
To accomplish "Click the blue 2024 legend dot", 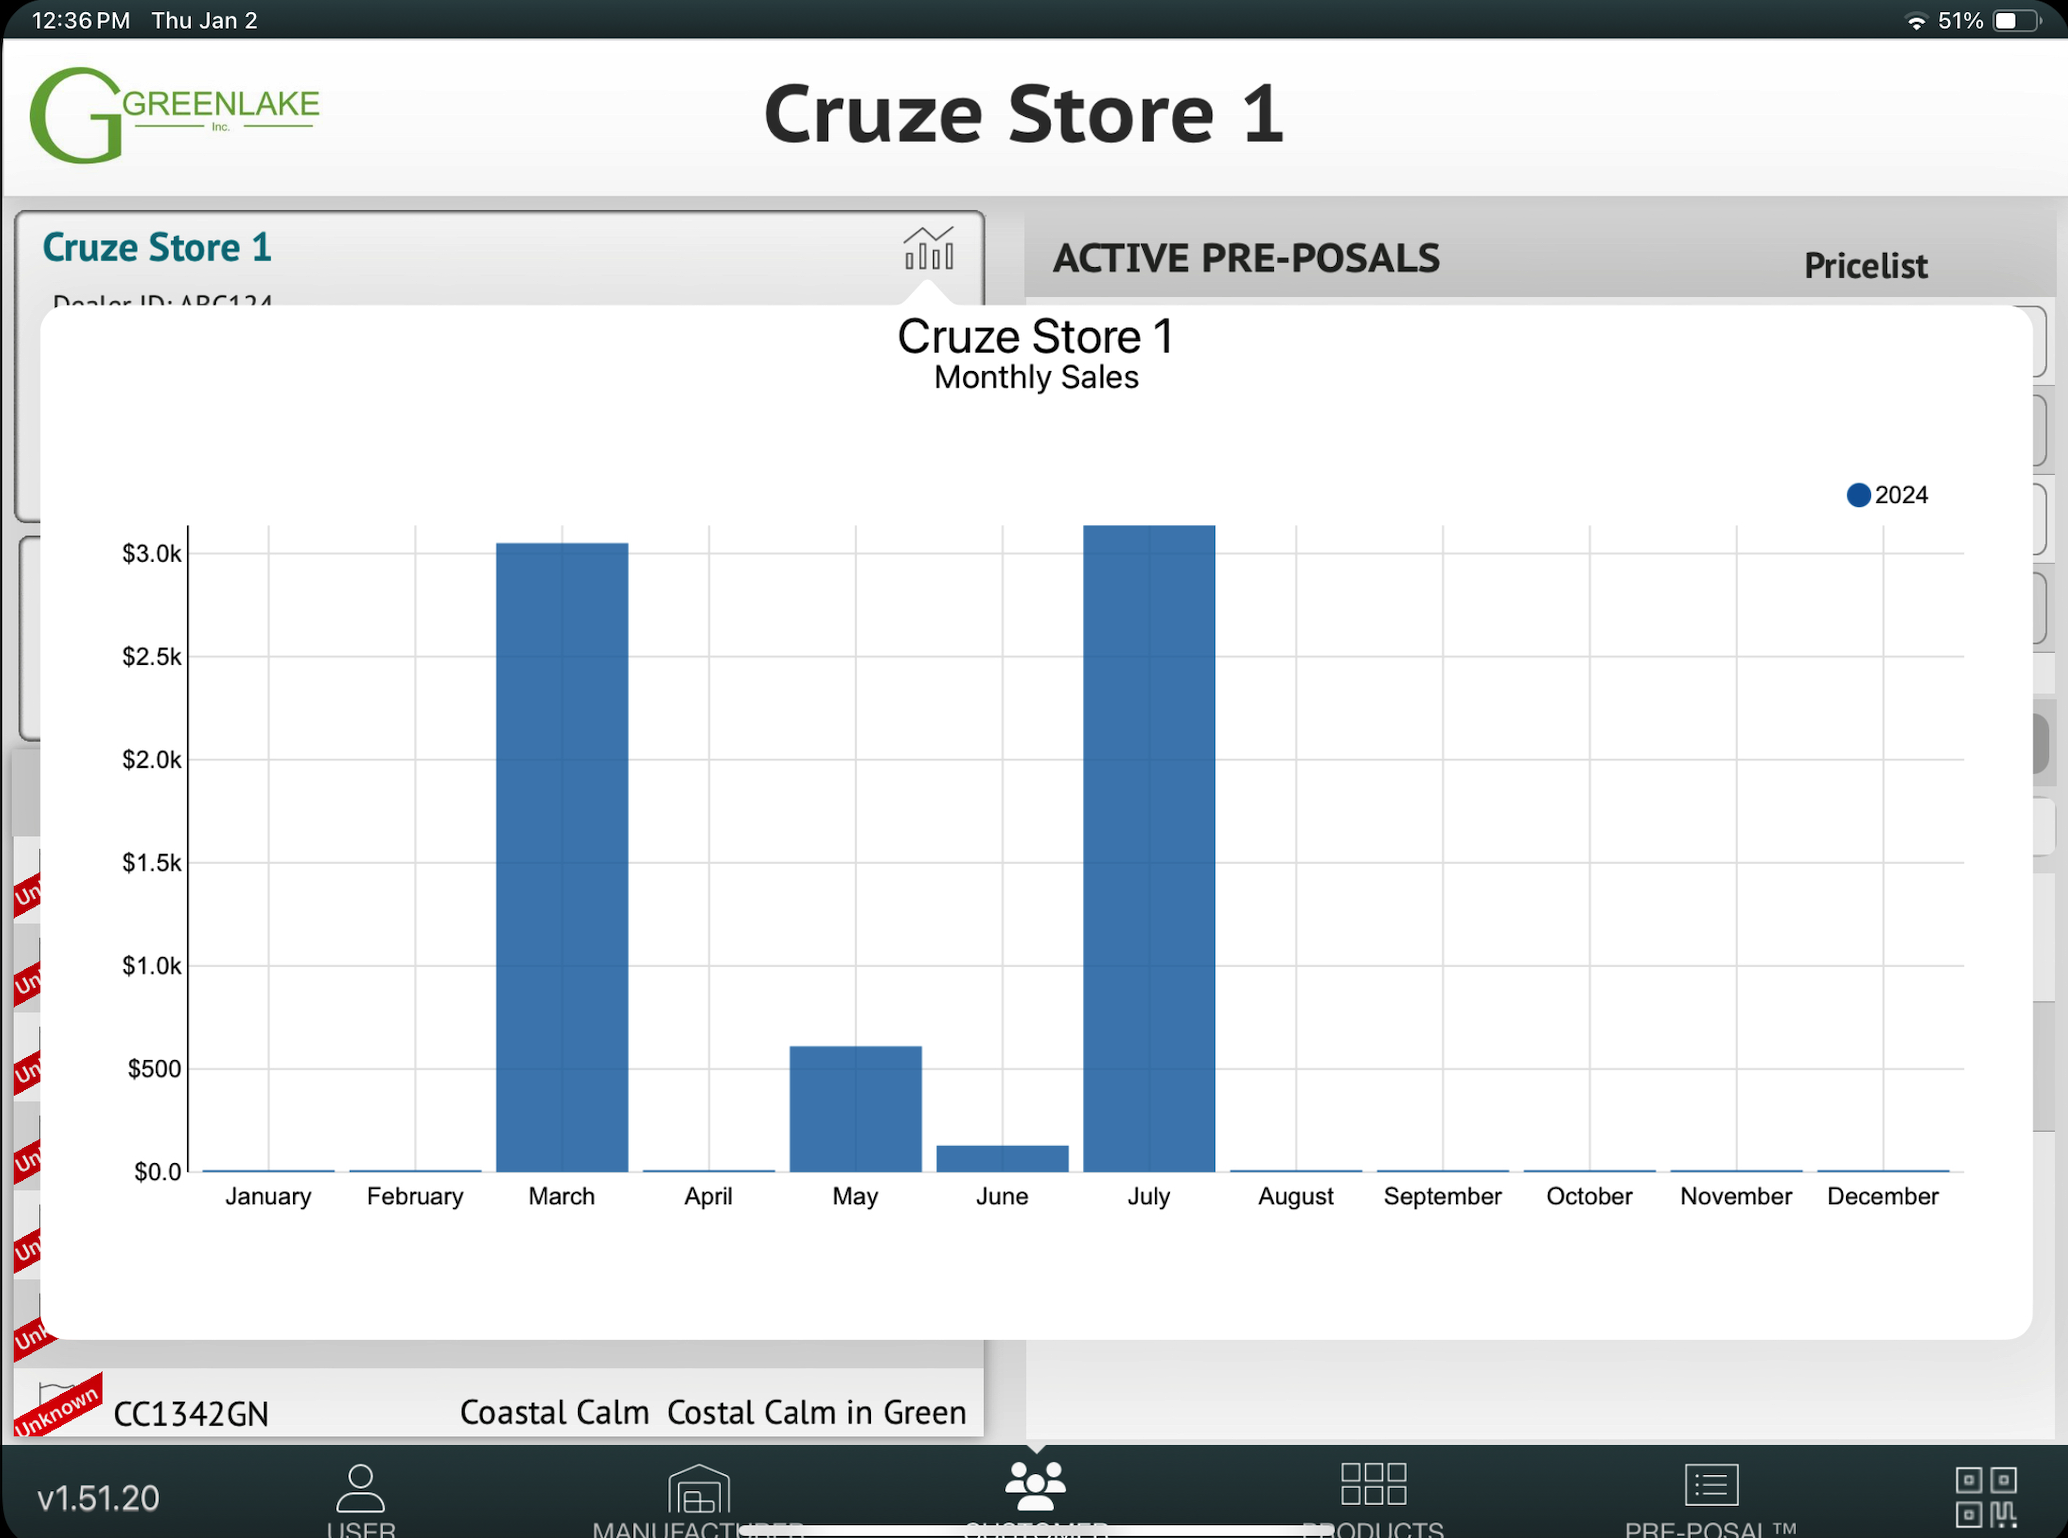I will click(1858, 495).
